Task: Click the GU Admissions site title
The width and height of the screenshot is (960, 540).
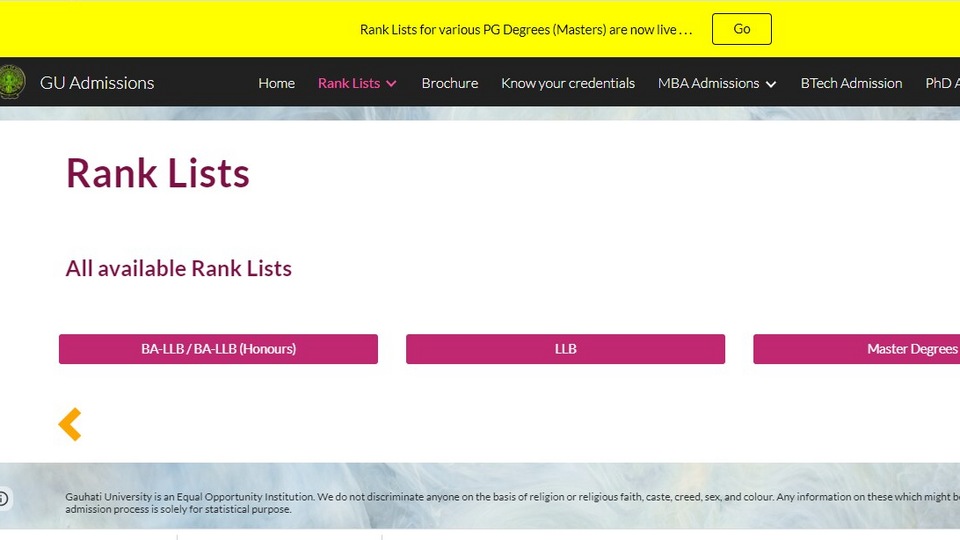Action: point(97,83)
